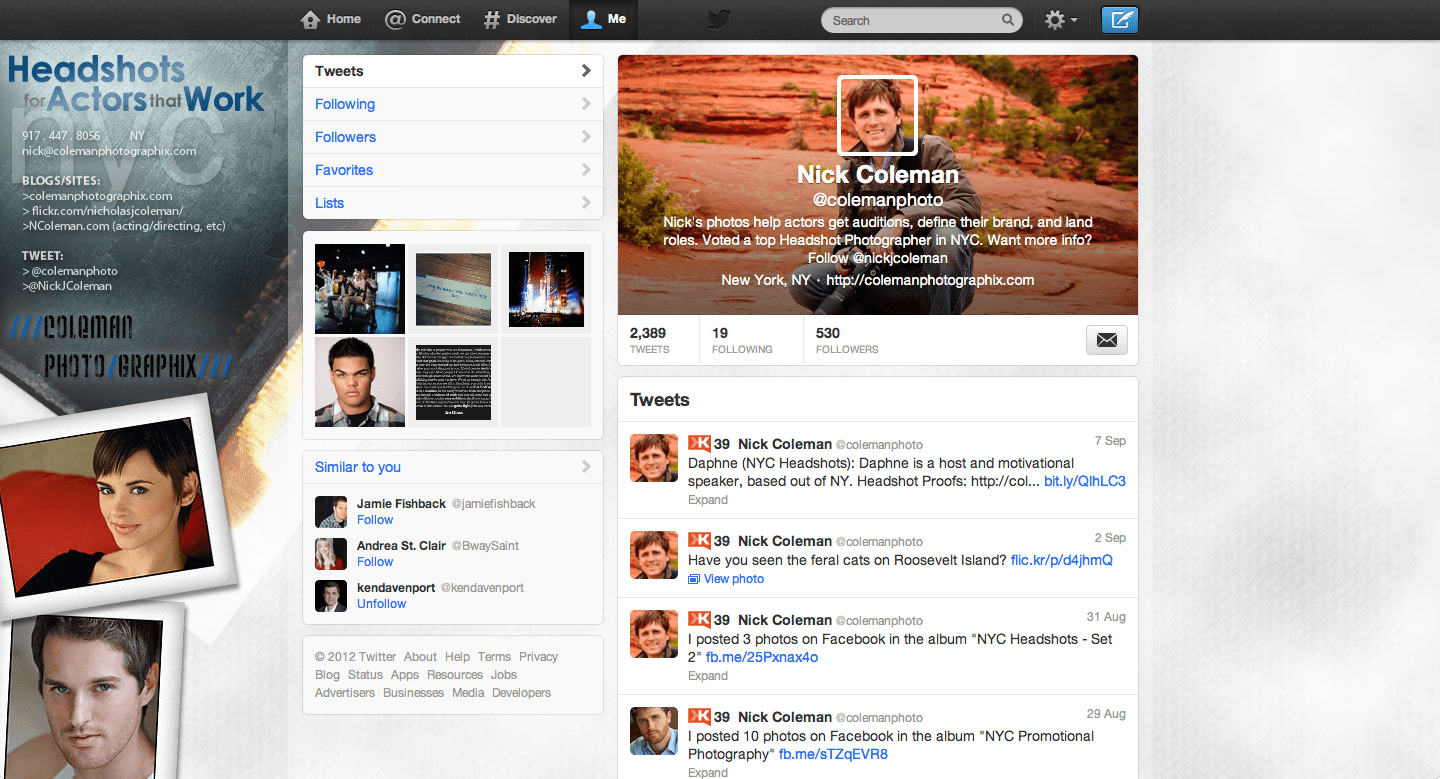Follow Jamie Fishback

pyautogui.click(x=375, y=519)
